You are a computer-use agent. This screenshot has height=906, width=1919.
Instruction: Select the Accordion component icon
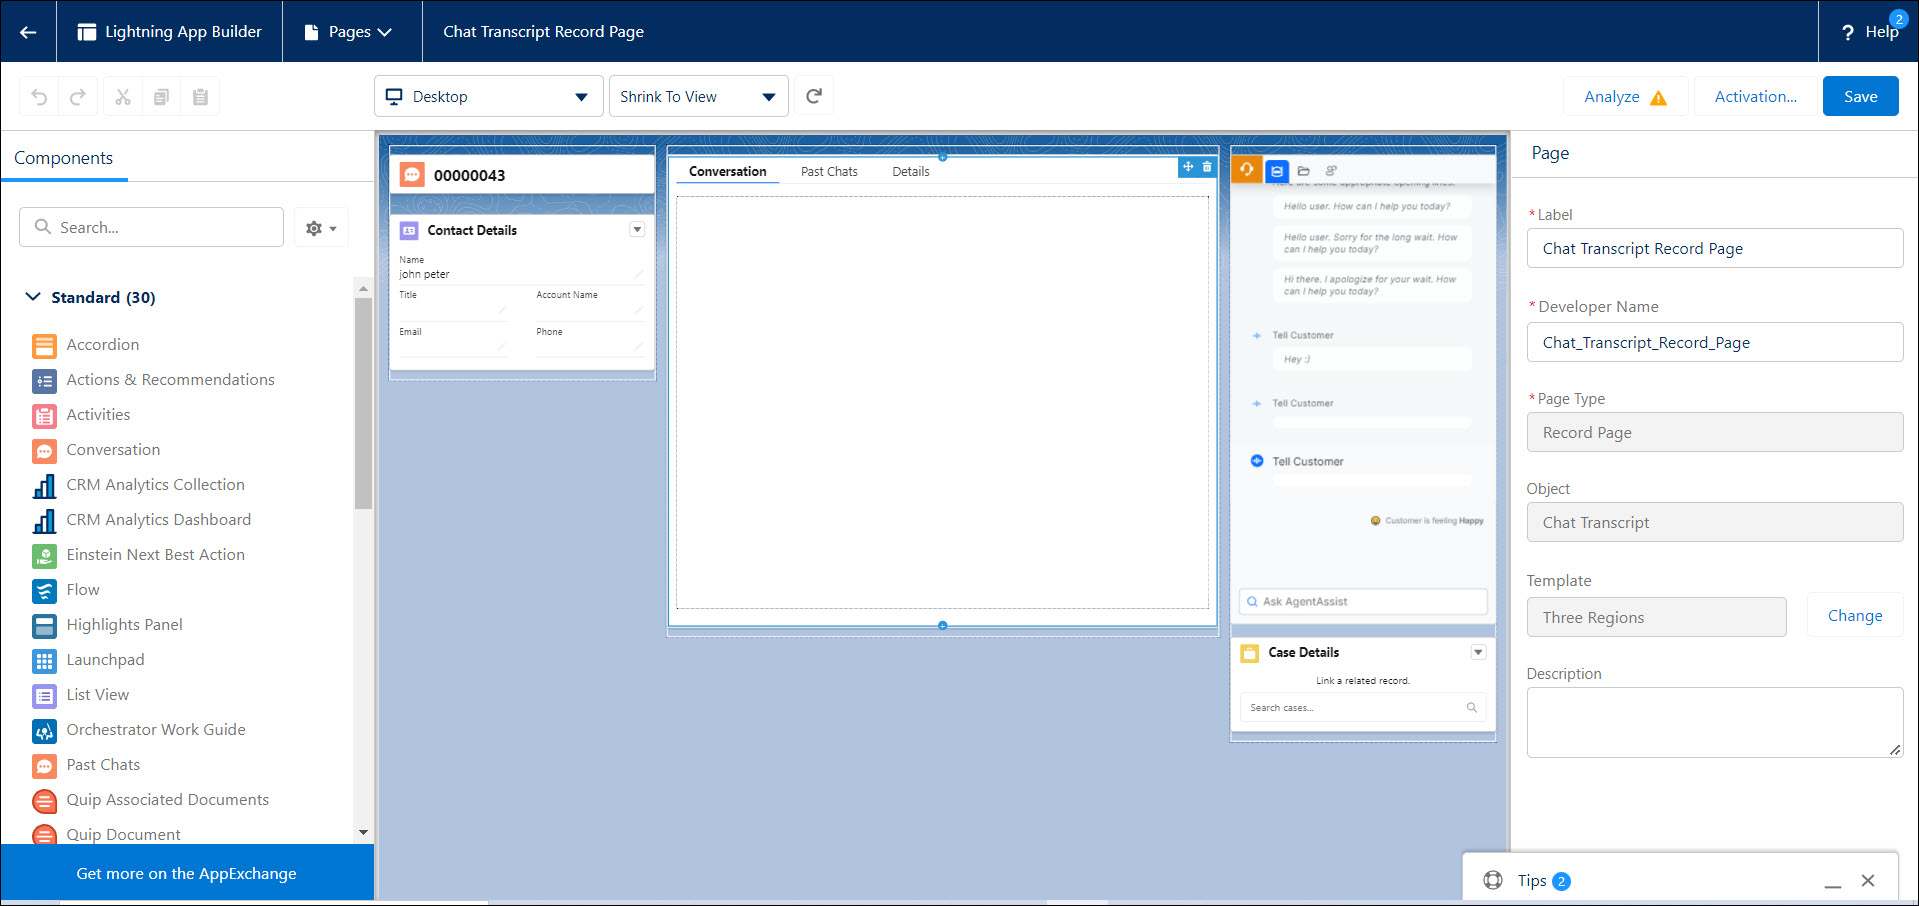coord(44,345)
